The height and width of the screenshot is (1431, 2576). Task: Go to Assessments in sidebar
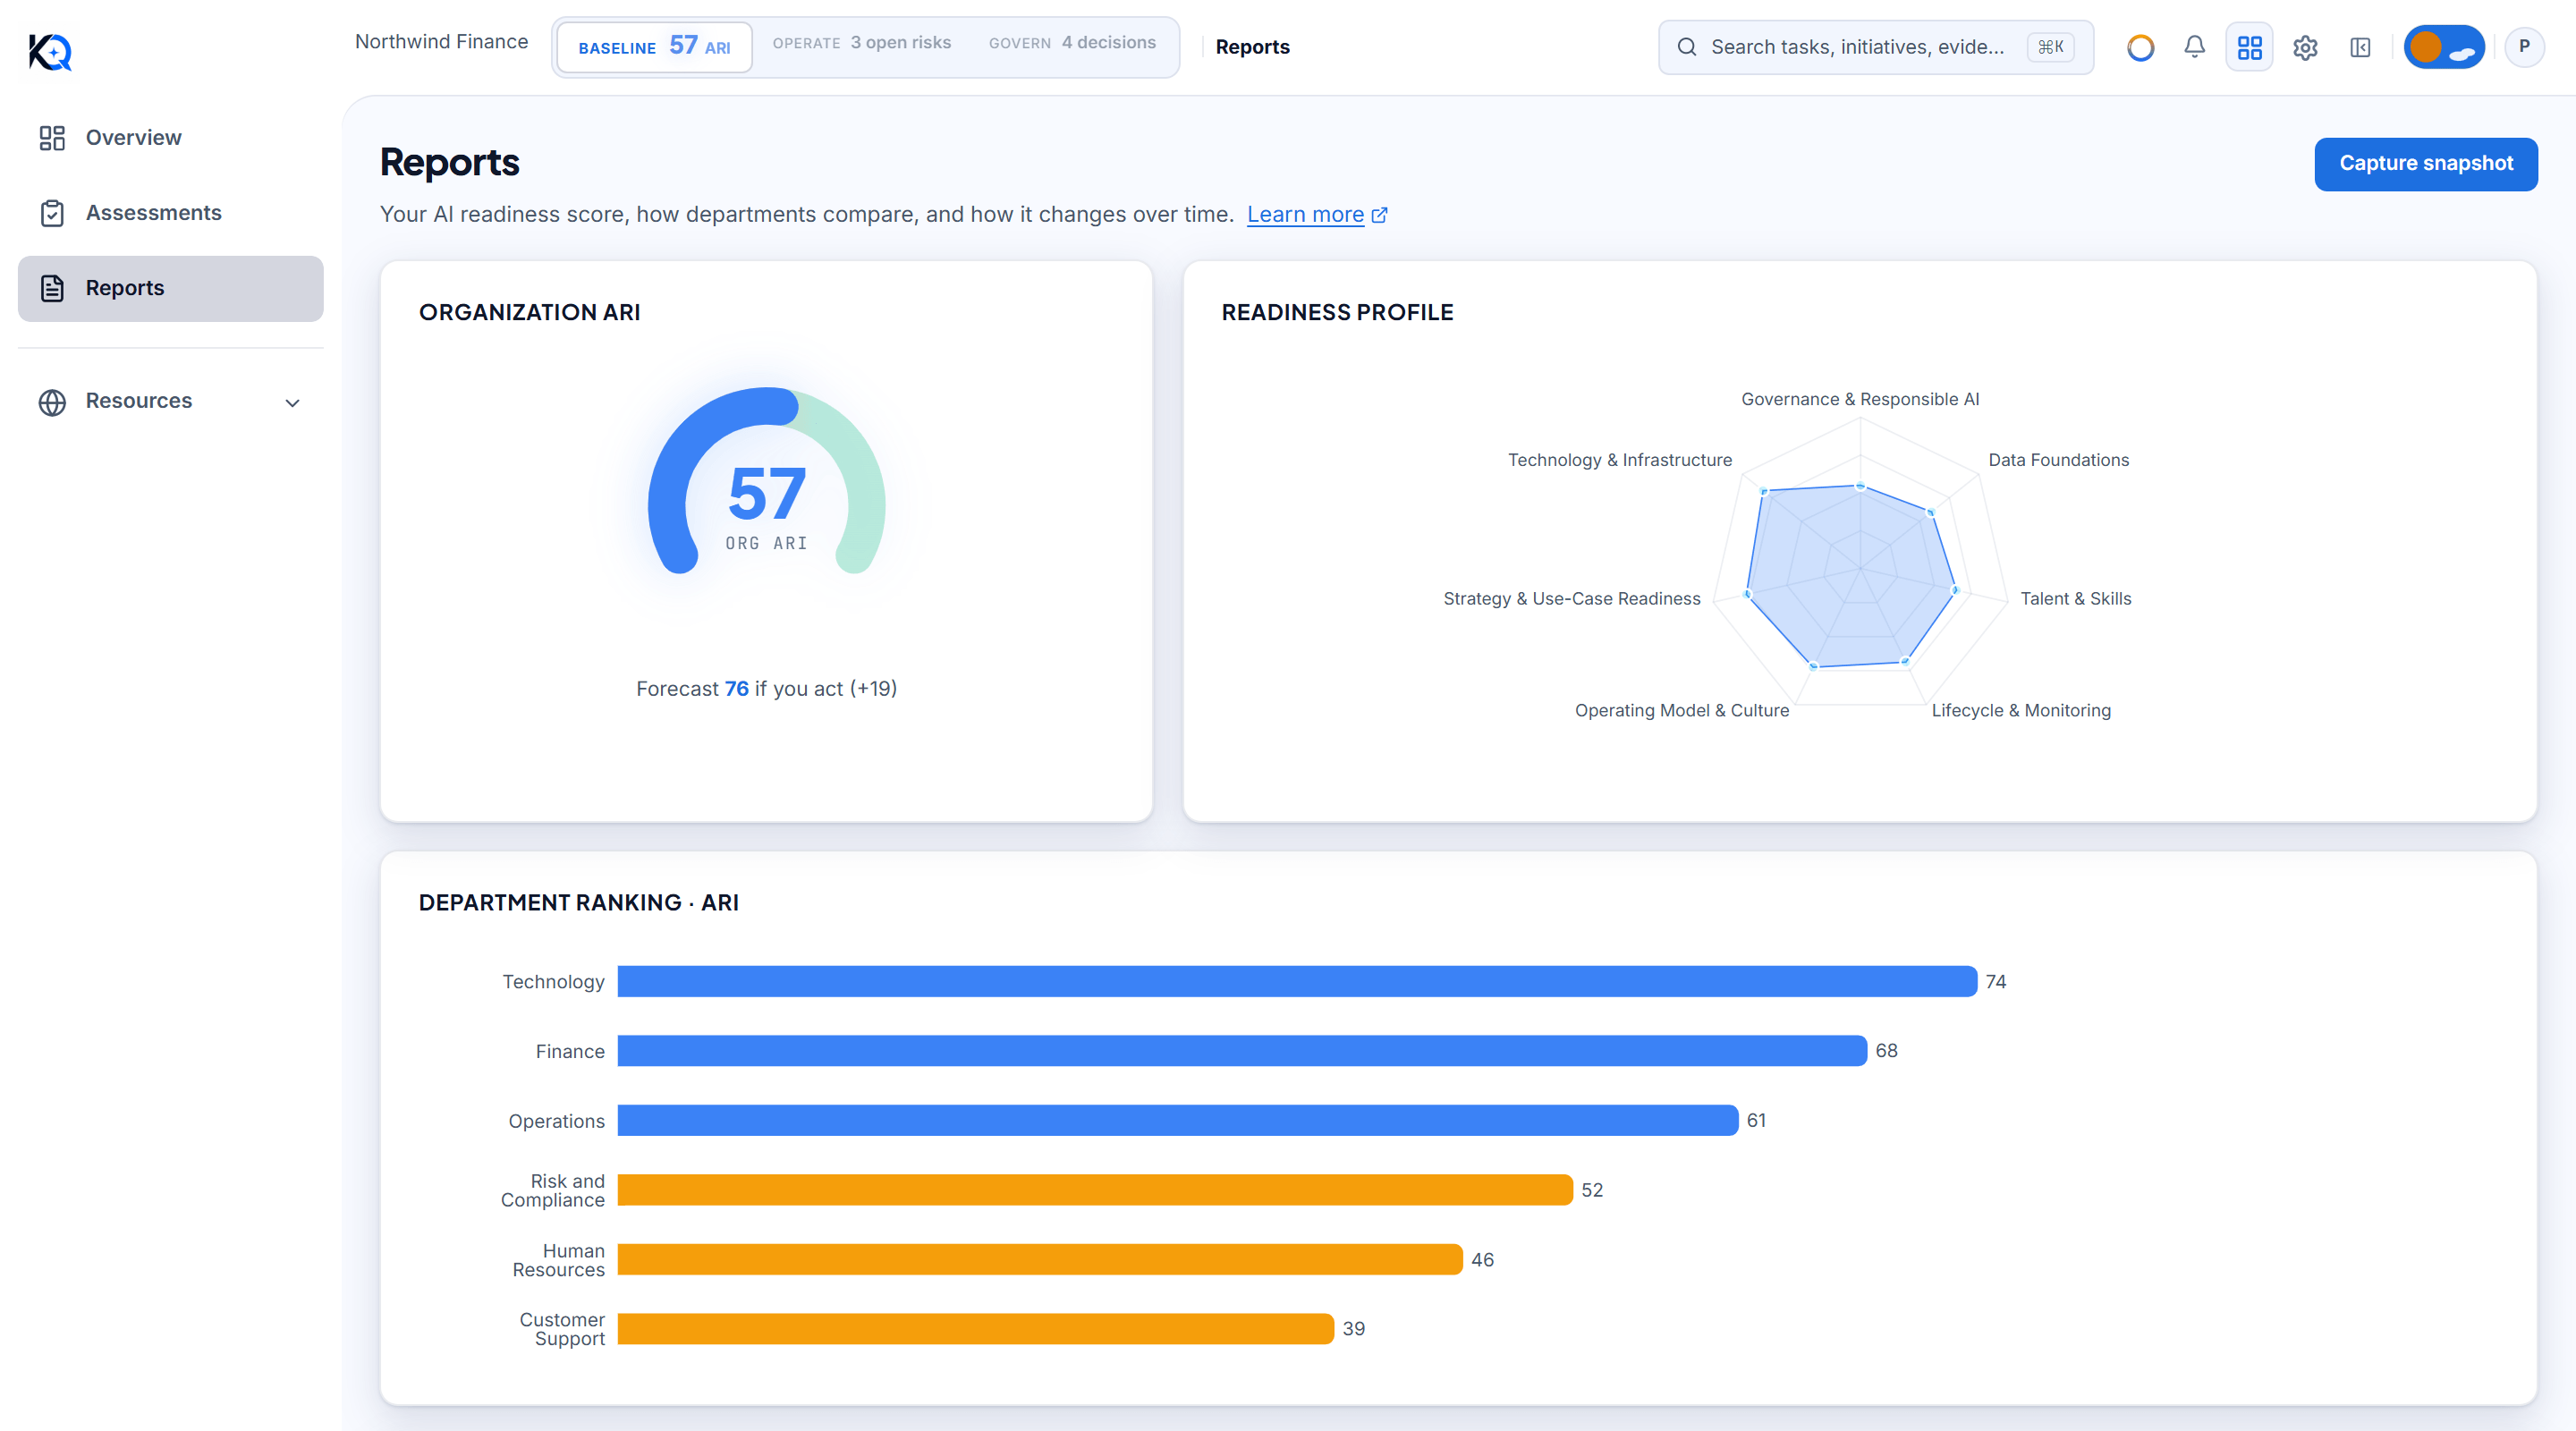[170, 213]
